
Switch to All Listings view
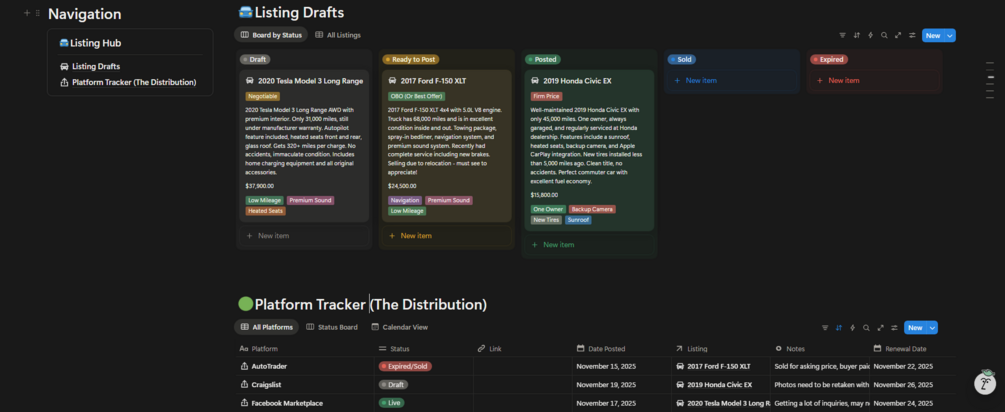[x=338, y=35]
